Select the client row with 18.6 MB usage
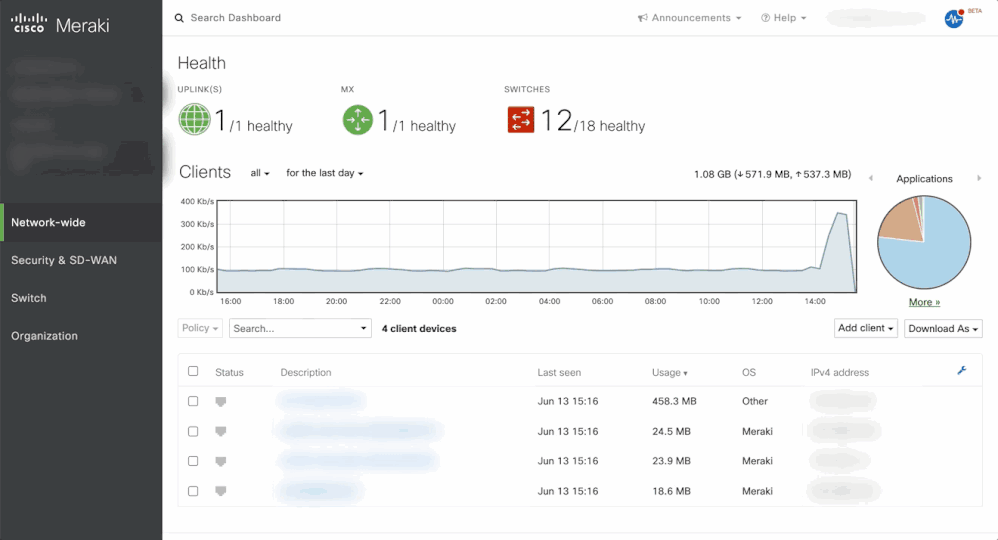Screen dimensions: 998x540 [193, 491]
